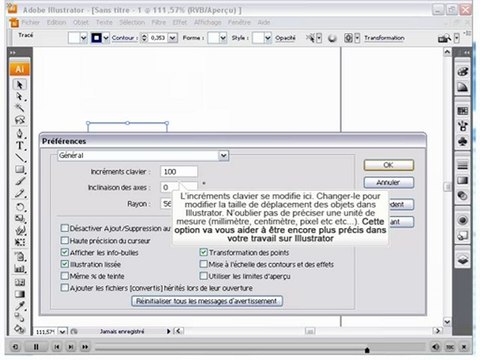Select the Line Segment tool
Image resolution: width=480 pixels, height=360 pixels.
[x=20, y=158]
